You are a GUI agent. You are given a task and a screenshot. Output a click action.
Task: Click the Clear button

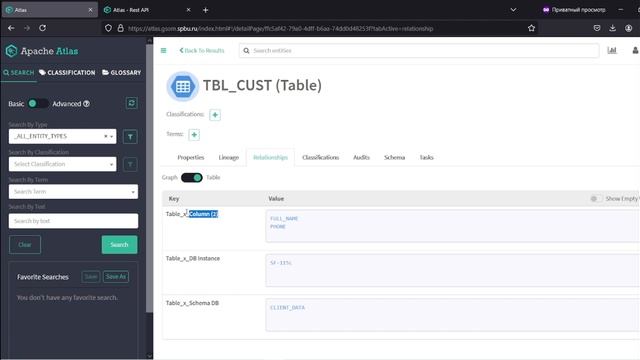[25, 245]
